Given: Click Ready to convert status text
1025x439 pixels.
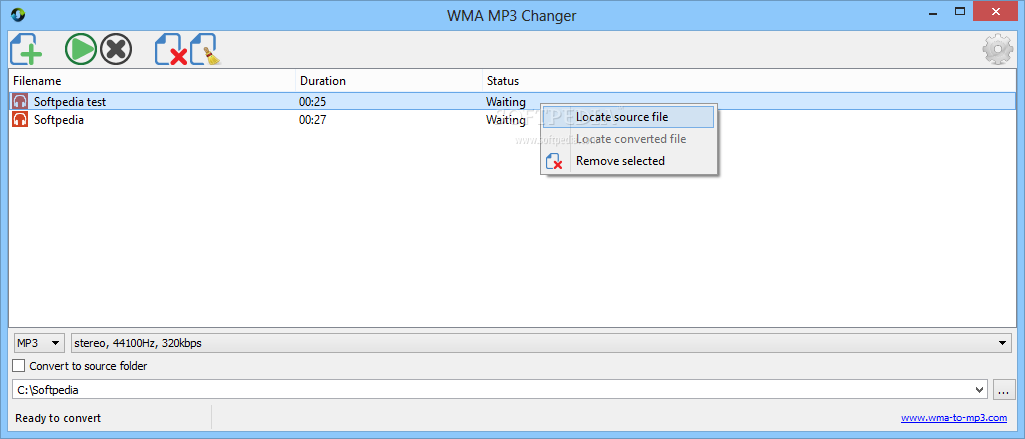Looking at the screenshot, I should [x=58, y=418].
